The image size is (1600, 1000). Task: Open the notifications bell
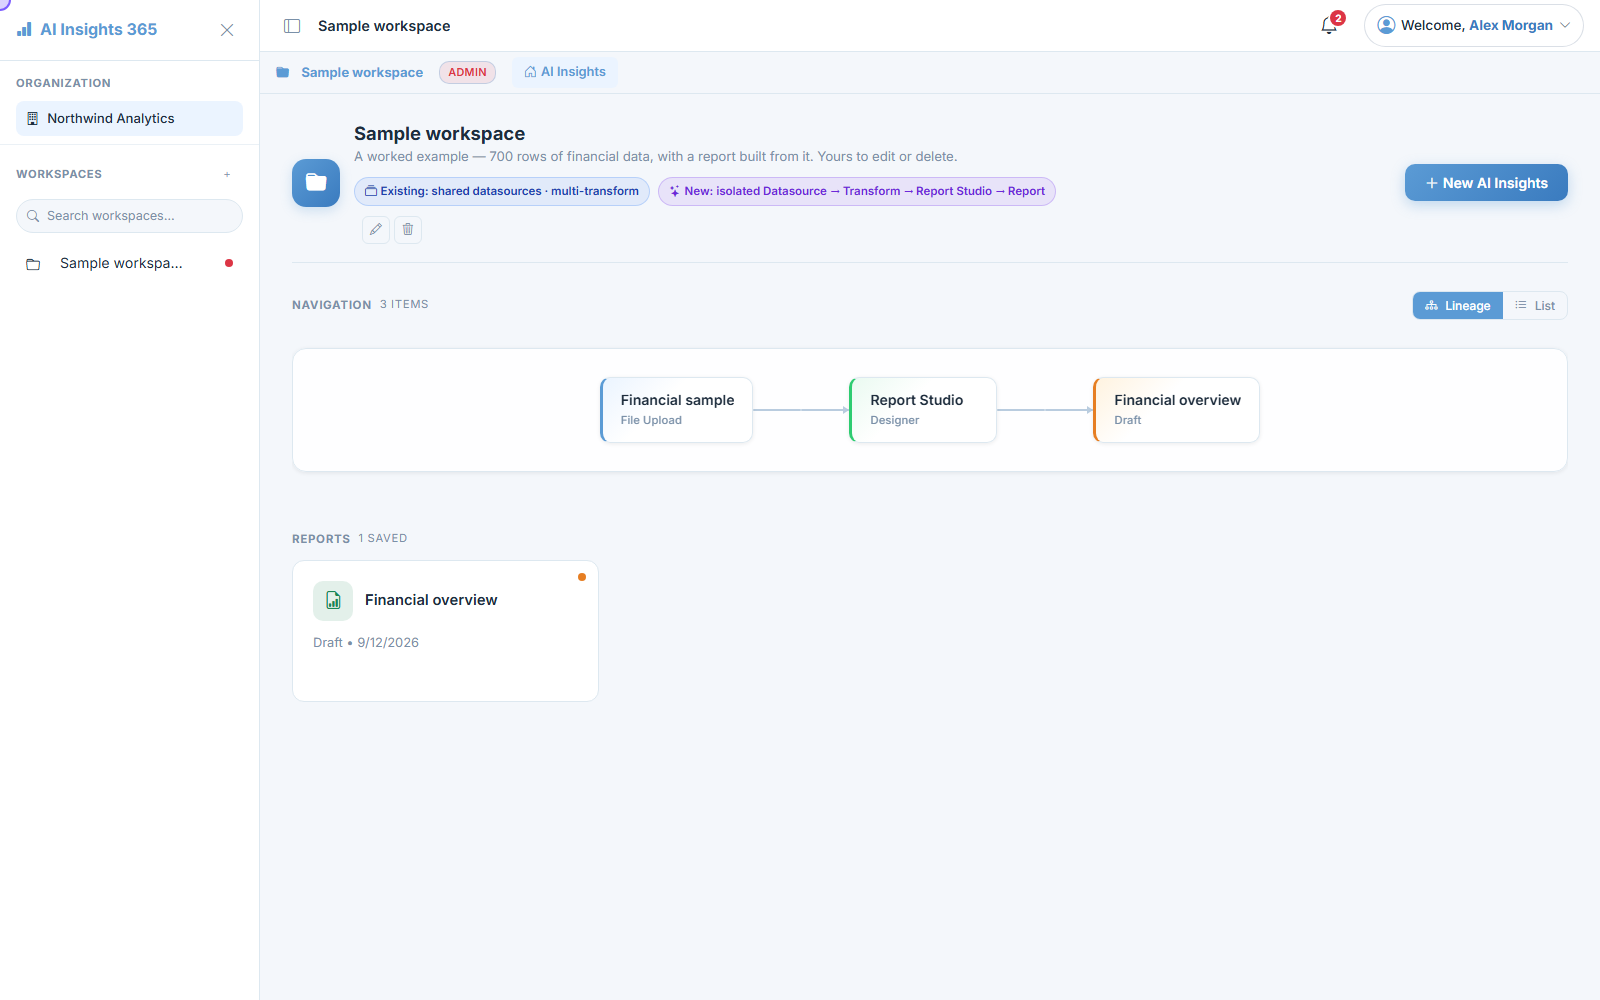[1329, 26]
